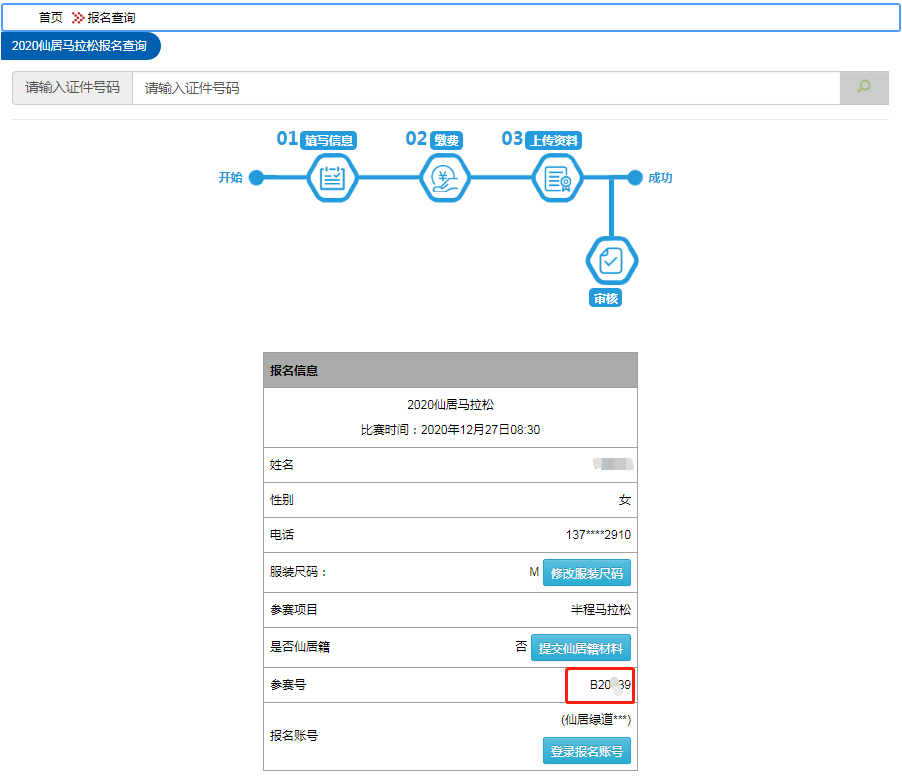Click the magnifier search icon button
Viewport: 902px width, 776px height.
tap(864, 88)
